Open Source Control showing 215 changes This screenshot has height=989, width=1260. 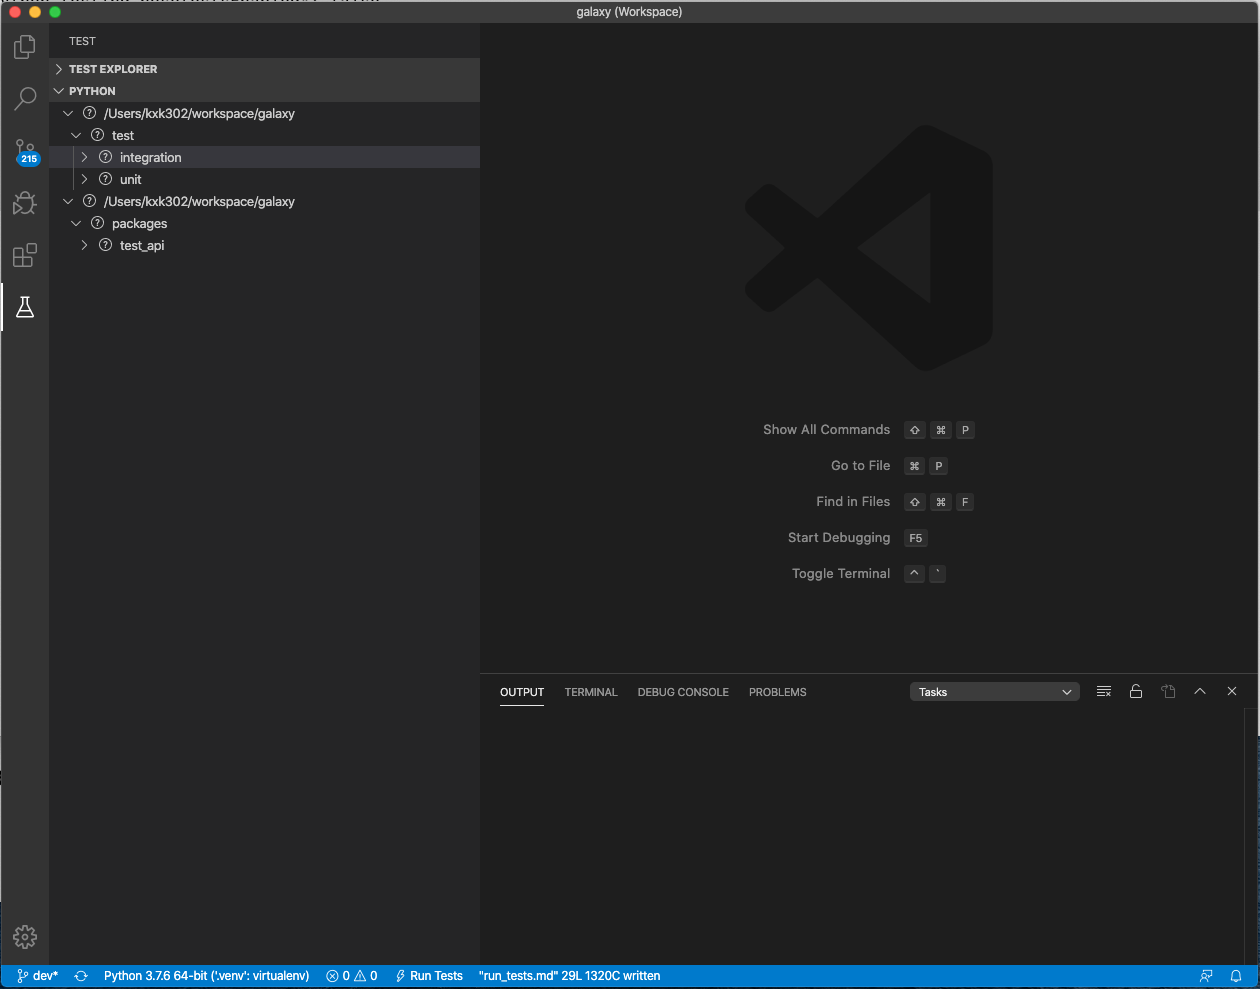[24, 150]
